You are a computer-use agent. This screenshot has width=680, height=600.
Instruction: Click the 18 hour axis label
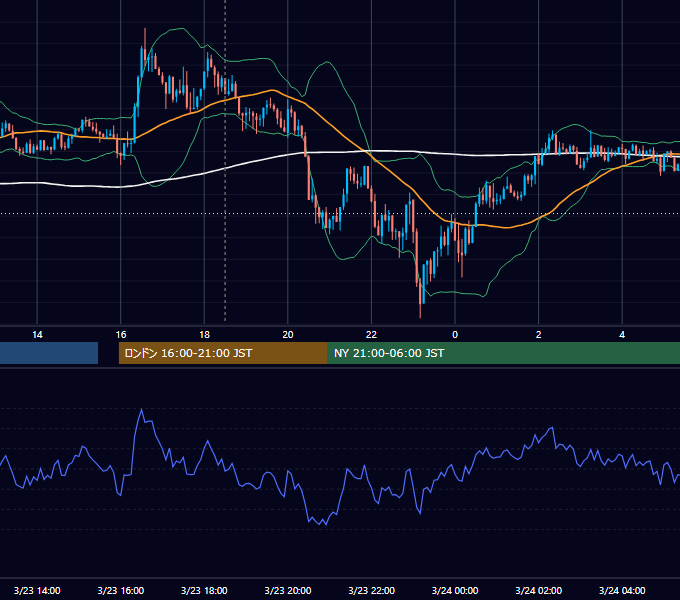click(x=204, y=335)
